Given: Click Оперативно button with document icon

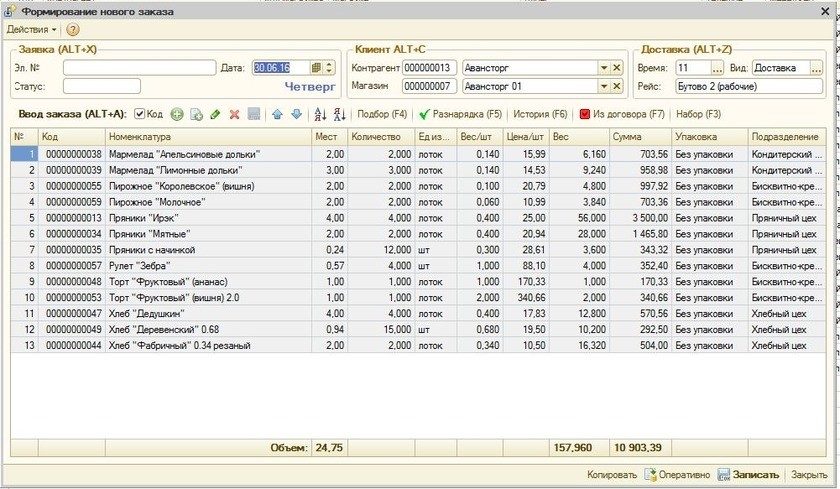Looking at the screenshot, I should pyautogui.click(x=677, y=475).
